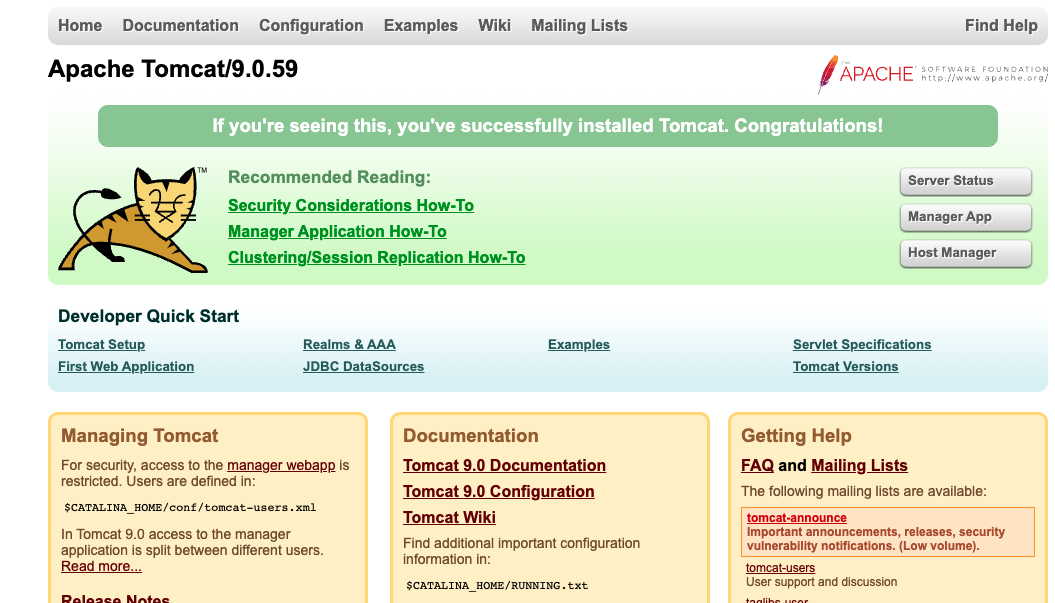
Task: Follow the Tomcat Setup link
Action: pos(102,345)
